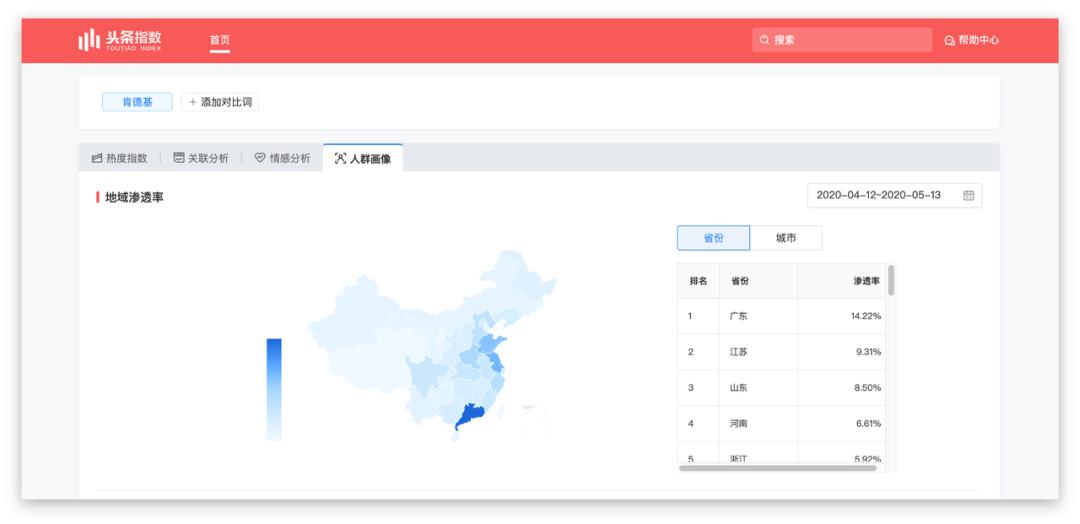This screenshot has width=1080, height=524.
Task: Switch the ranking to 城市
Action: point(786,238)
